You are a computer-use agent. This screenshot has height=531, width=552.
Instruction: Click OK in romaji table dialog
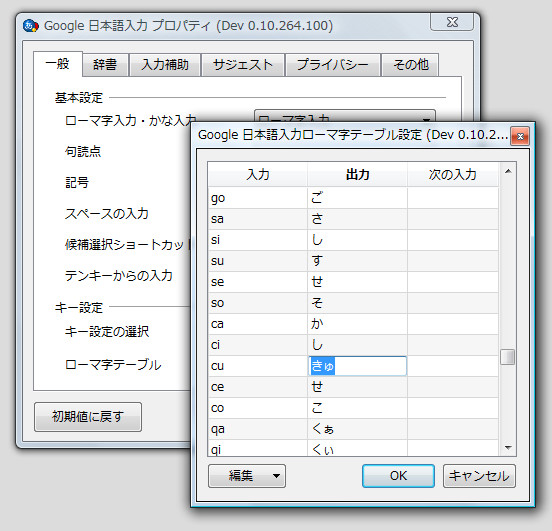pos(398,476)
